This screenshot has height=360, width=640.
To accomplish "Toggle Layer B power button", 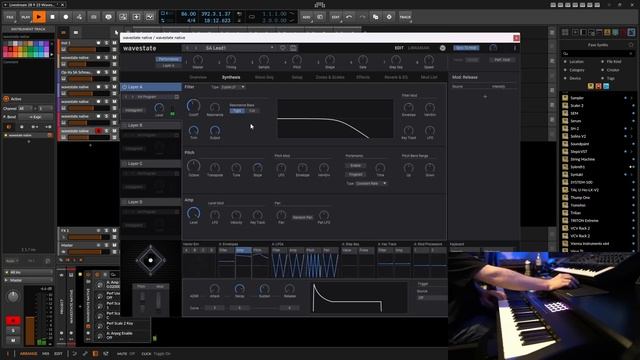I will coord(124,125).
